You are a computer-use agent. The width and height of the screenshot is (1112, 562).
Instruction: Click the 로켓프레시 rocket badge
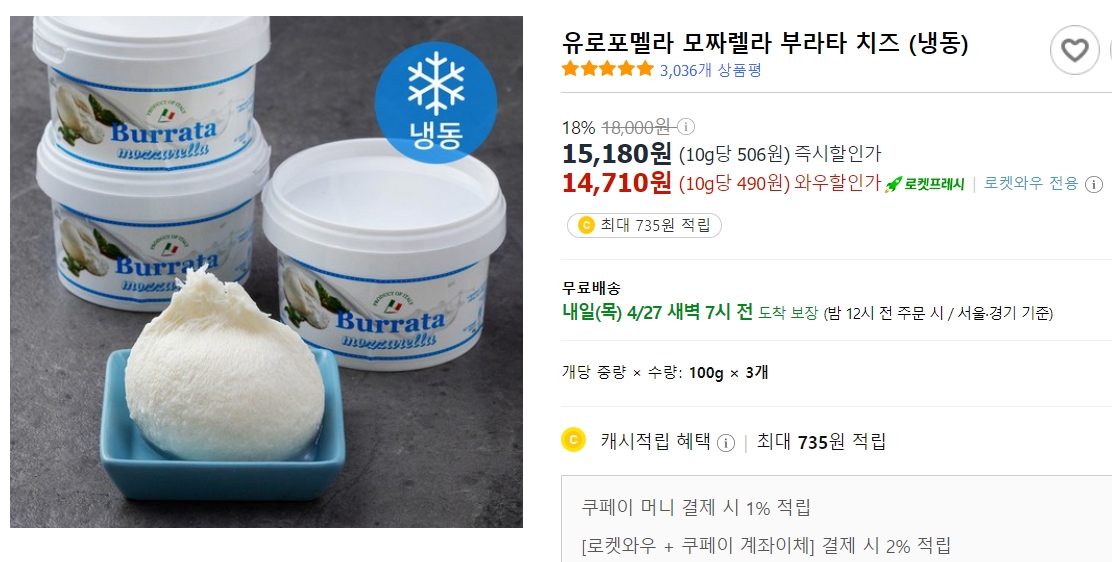(x=925, y=184)
